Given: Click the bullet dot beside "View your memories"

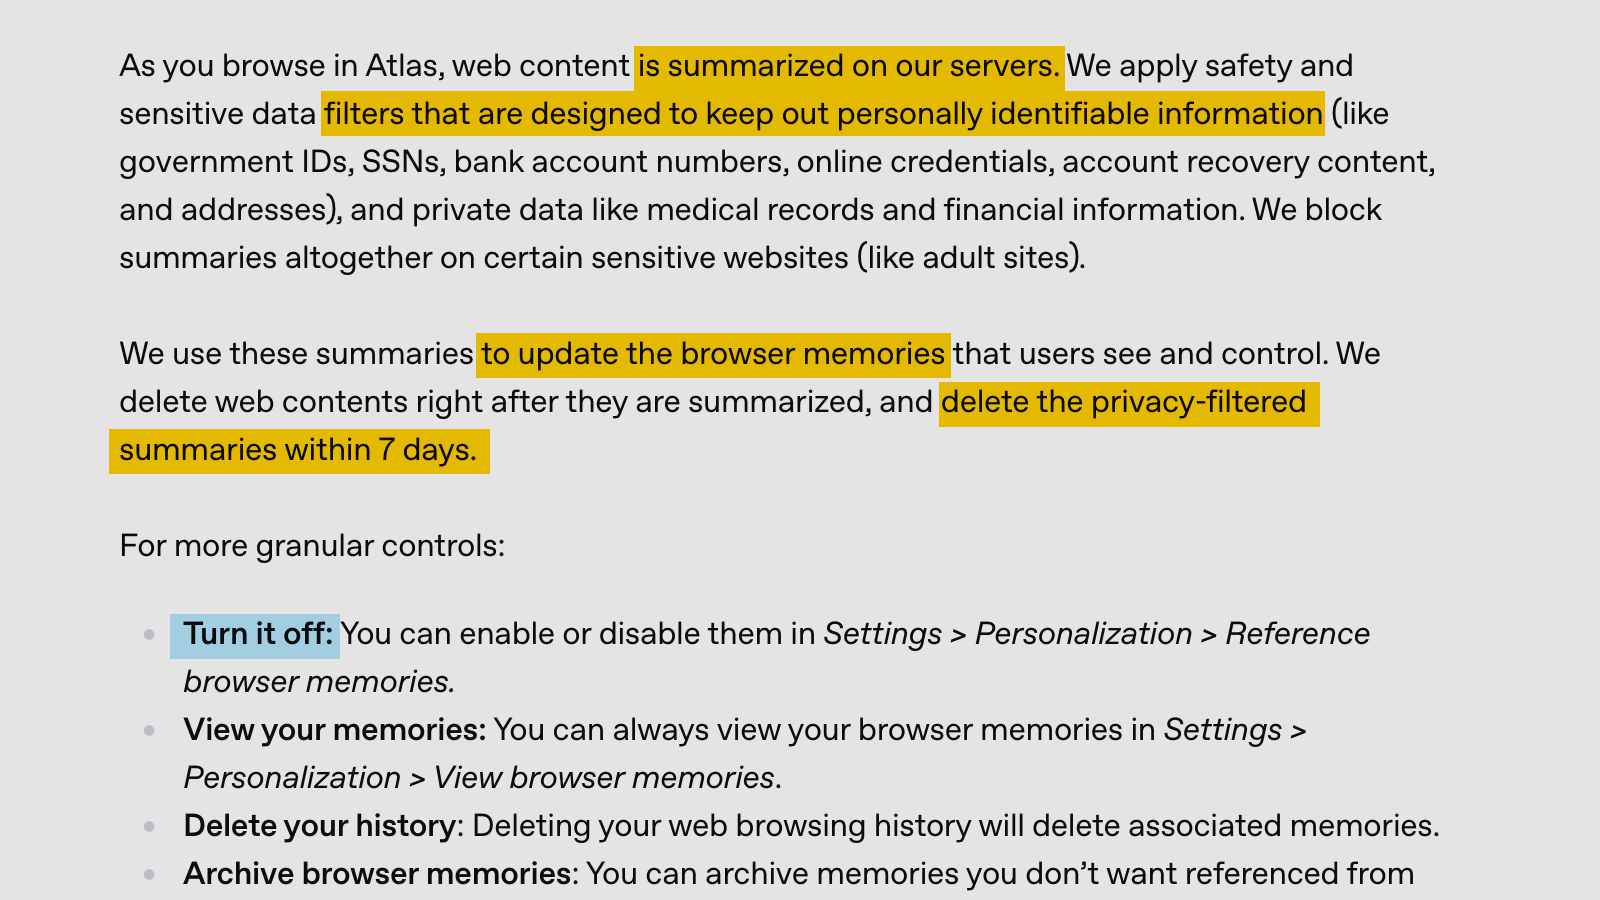Looking at the screenshot, I should tap(149, 730).
